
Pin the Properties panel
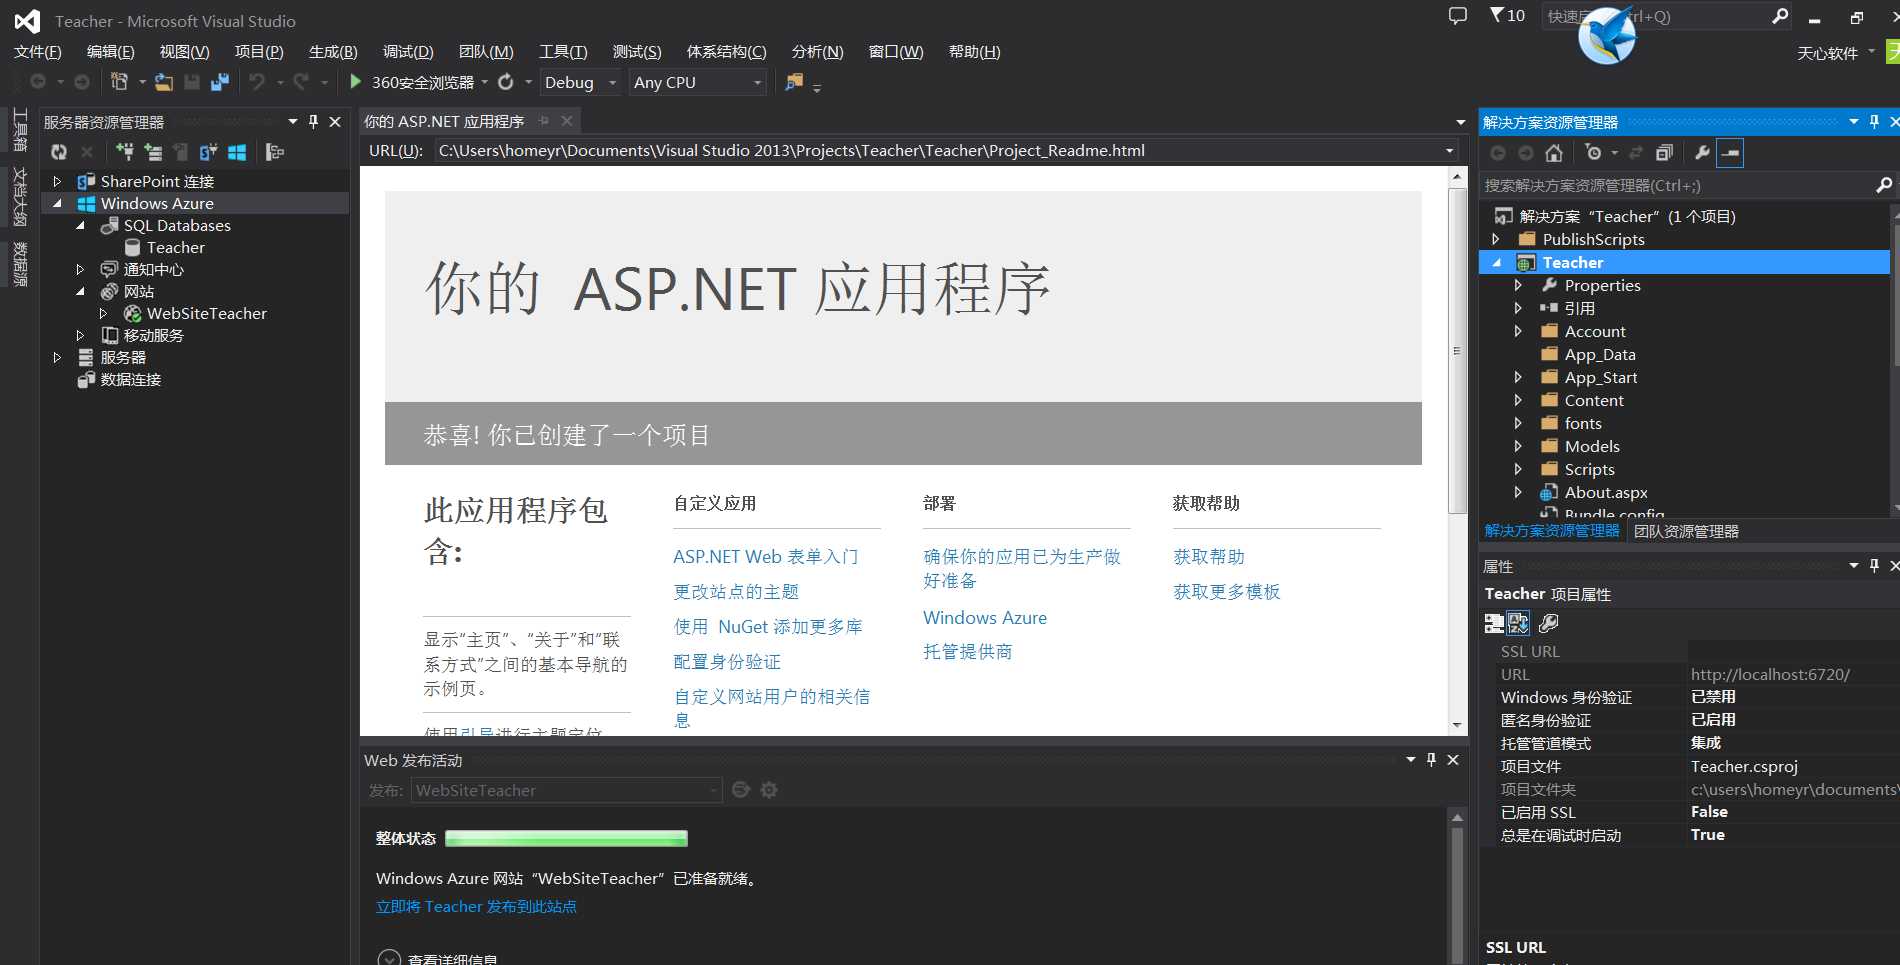(x=1874, y=566)
